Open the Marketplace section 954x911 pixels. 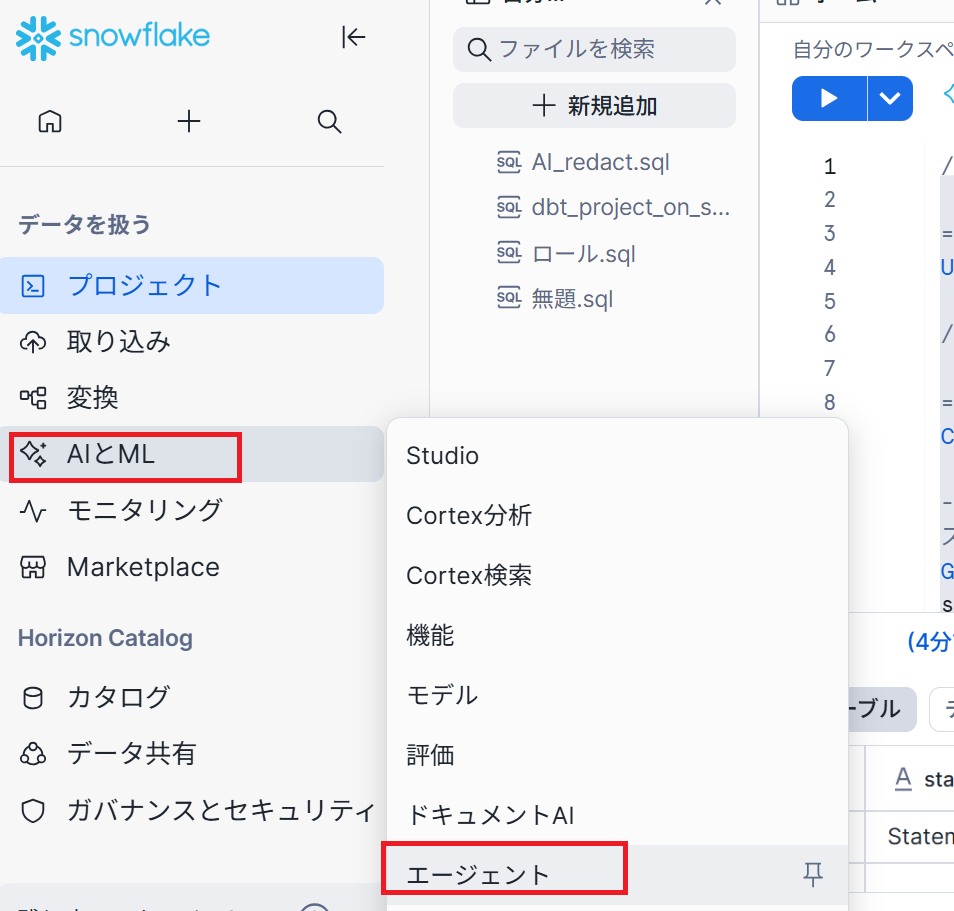click(x=142, y=567)
